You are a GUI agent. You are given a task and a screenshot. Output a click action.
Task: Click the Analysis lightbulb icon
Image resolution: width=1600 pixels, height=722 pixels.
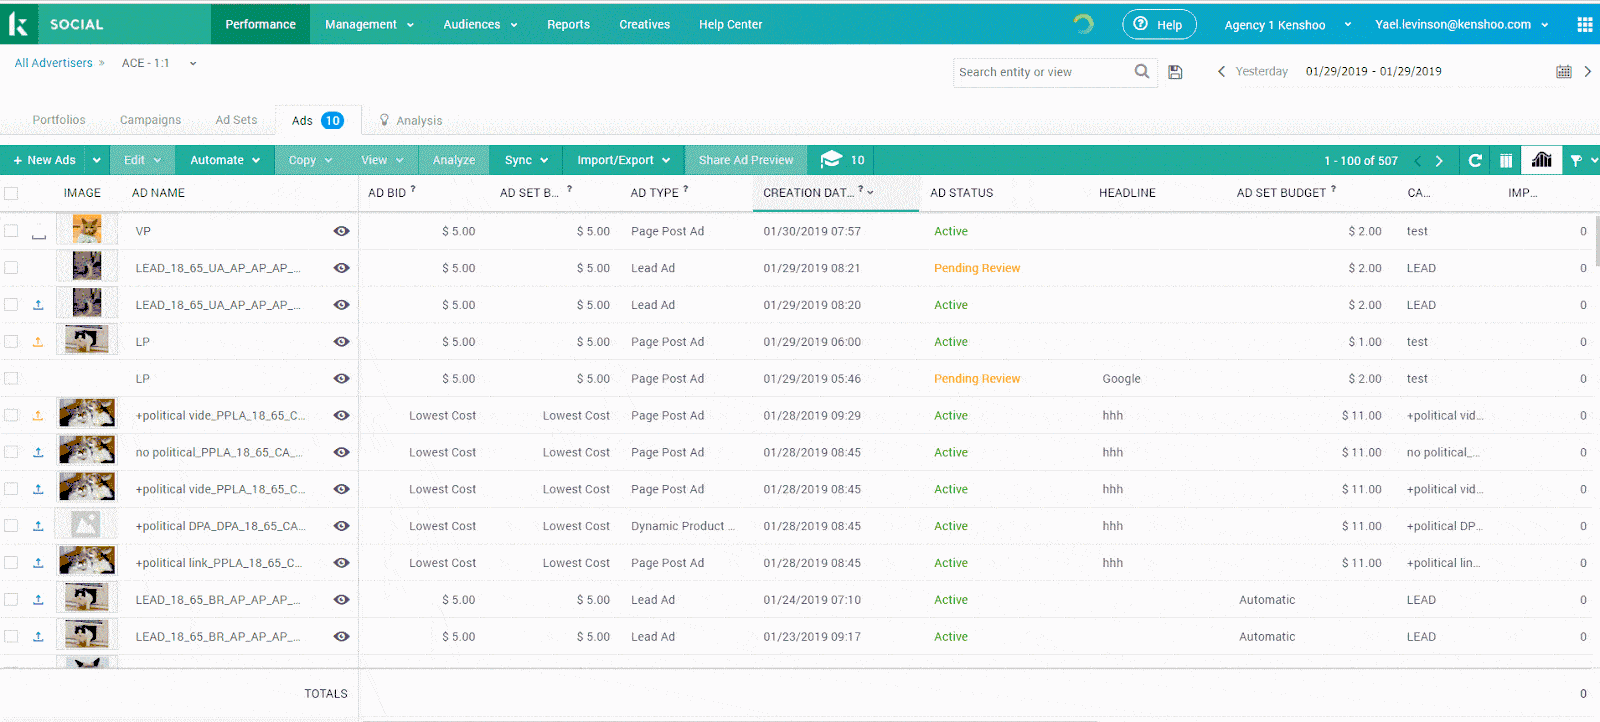[x=384, y=120]
